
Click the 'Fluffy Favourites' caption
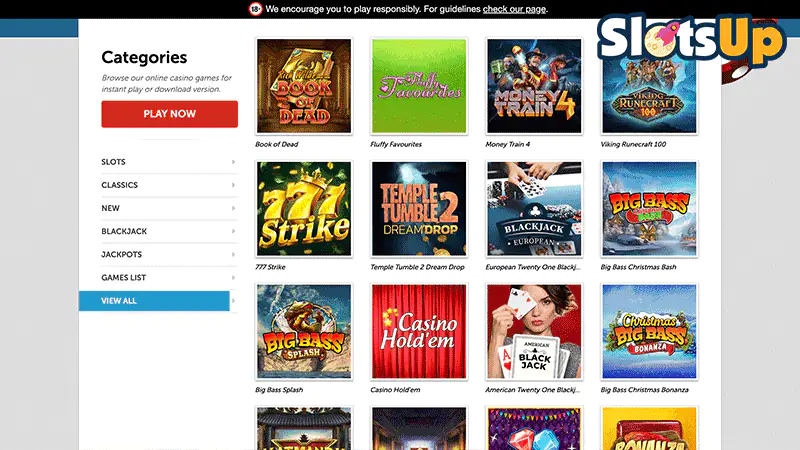(x=396, y=144)
